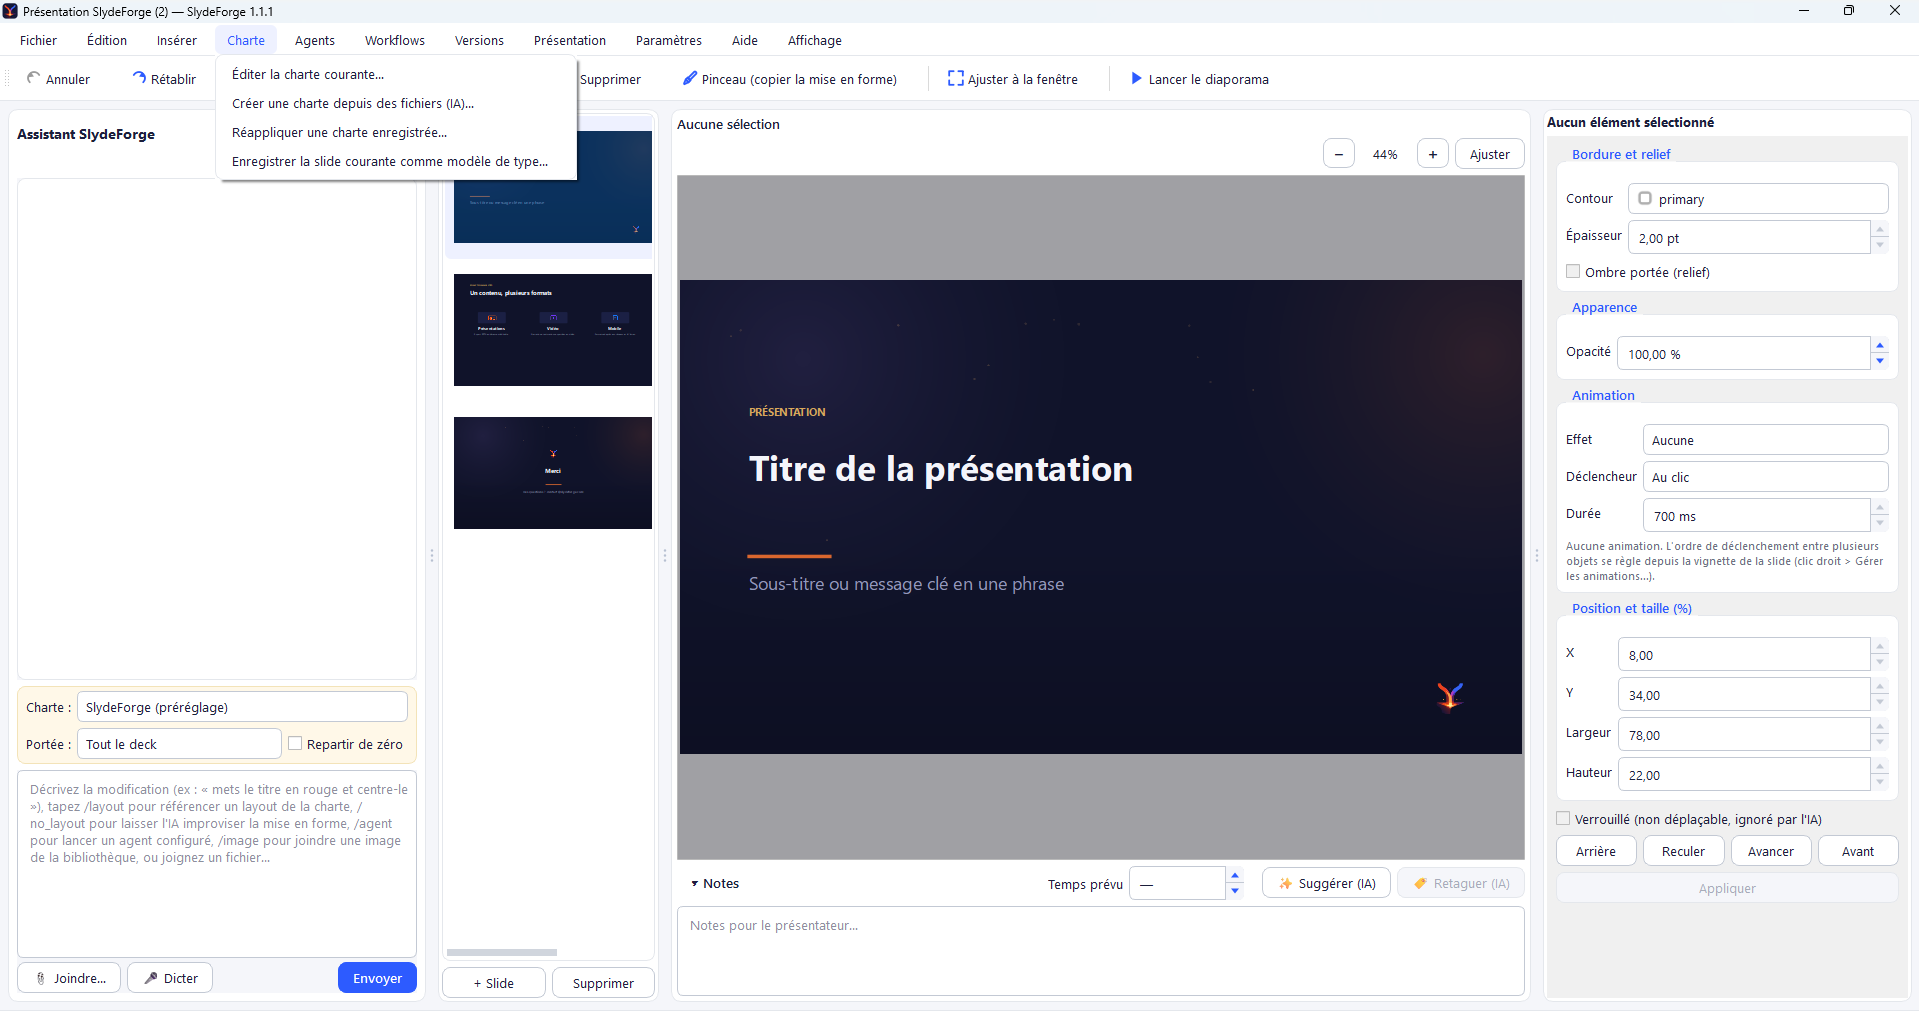The width and height of the screenshot is (1919, 1032).
Task: Tick the Contour primary checkbox
Action: pyautogui.click(x=1645, y=198)
